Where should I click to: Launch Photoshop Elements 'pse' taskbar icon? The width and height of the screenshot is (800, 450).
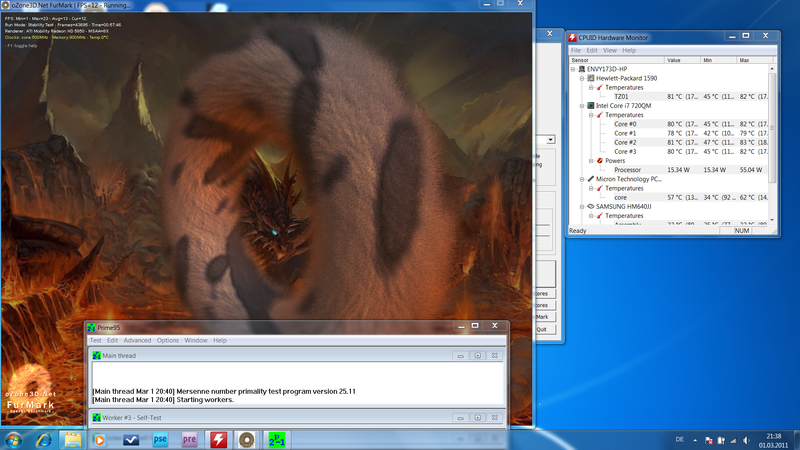[x=160, y=439]
